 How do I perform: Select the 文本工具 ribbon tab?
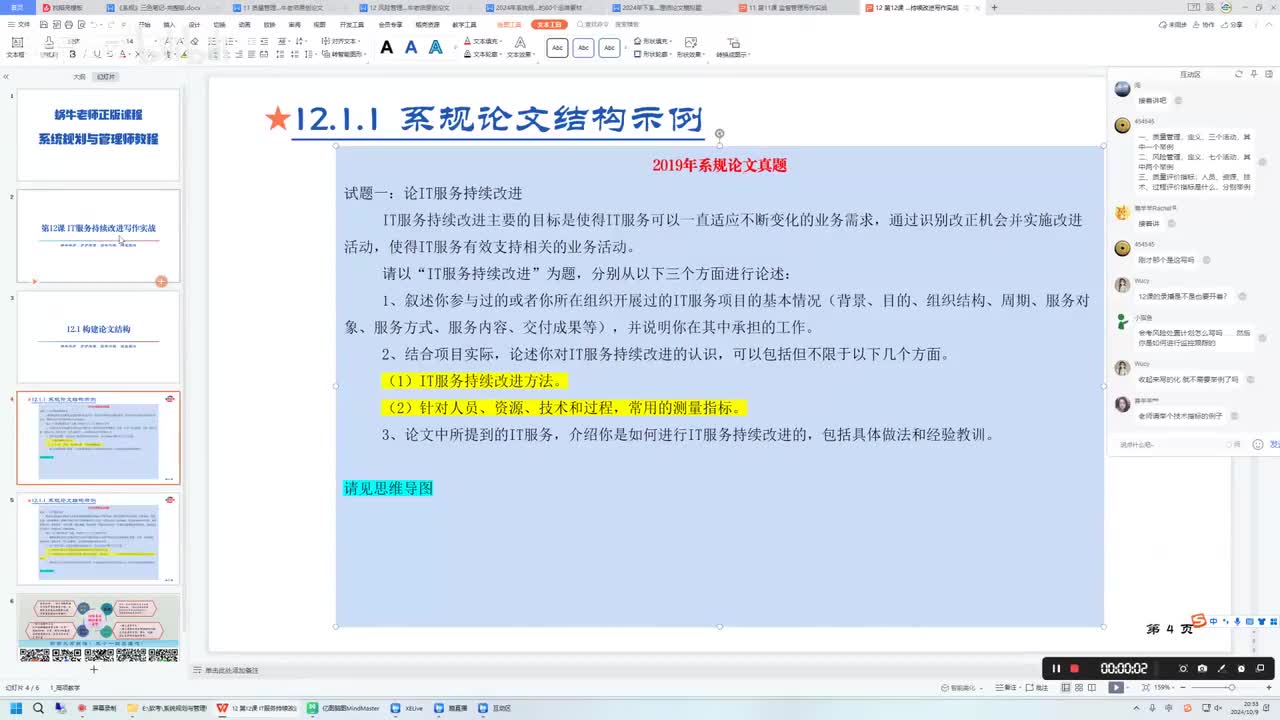pyautogui.click(x=549, y=24)
